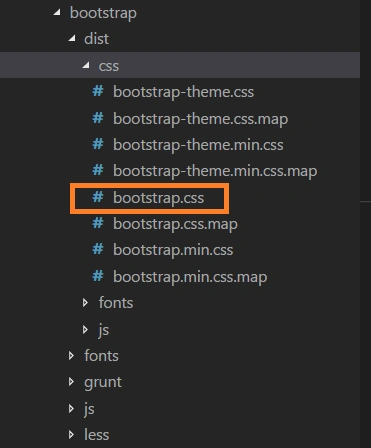371x448 pixels.
Task: Open the bootstrap.css.map file
Action: 175,224
